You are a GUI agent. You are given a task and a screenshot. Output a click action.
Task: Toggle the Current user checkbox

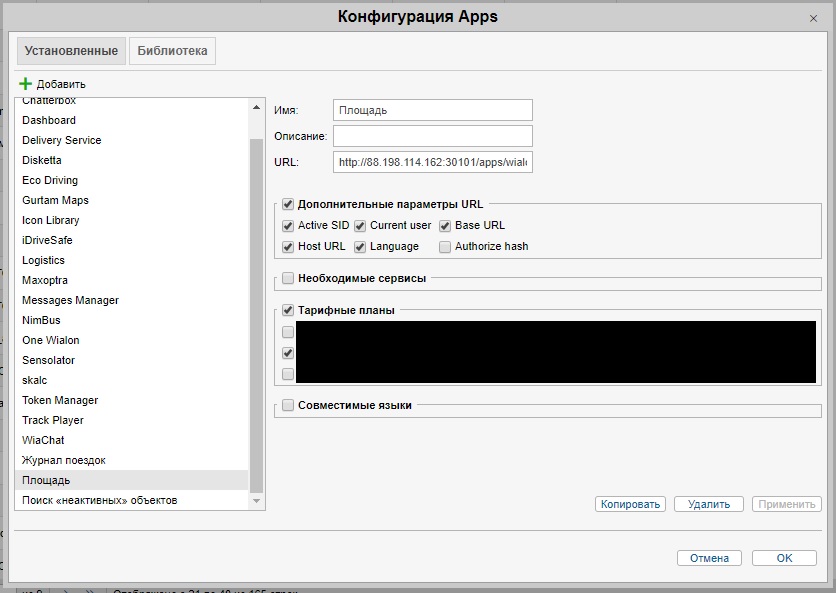pos(360,226)
